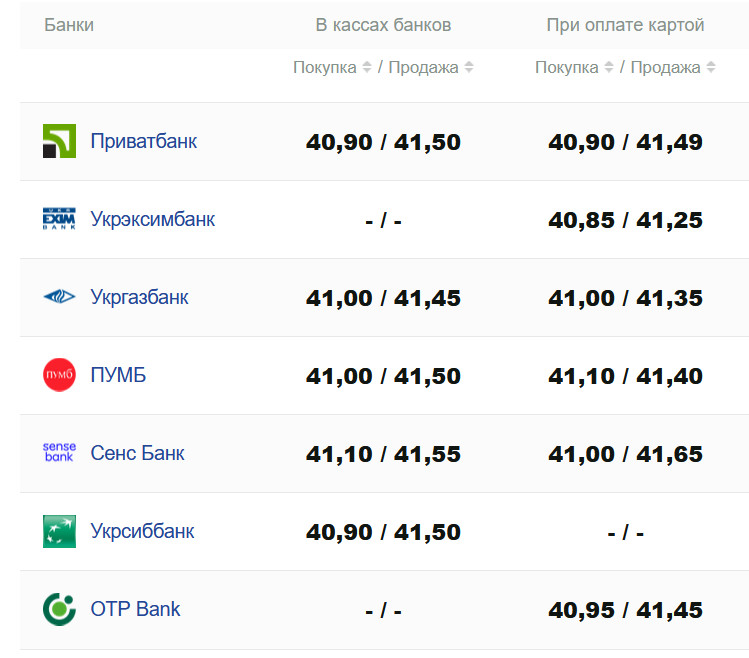Open the Приватбанк bank link
749x658 pixels.
143,141
